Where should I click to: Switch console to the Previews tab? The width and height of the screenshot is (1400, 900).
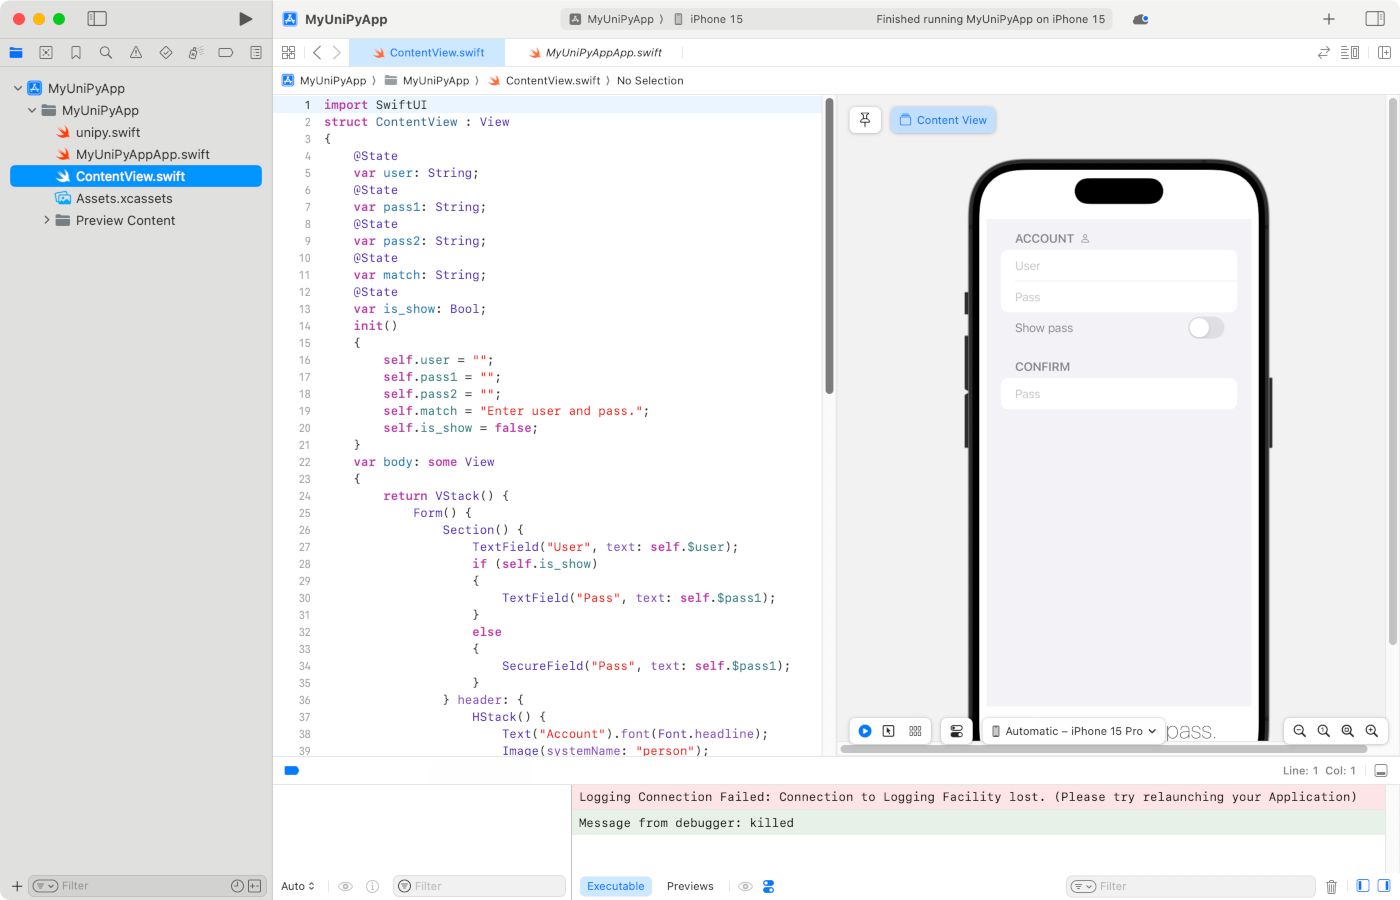tap(690, 886)
